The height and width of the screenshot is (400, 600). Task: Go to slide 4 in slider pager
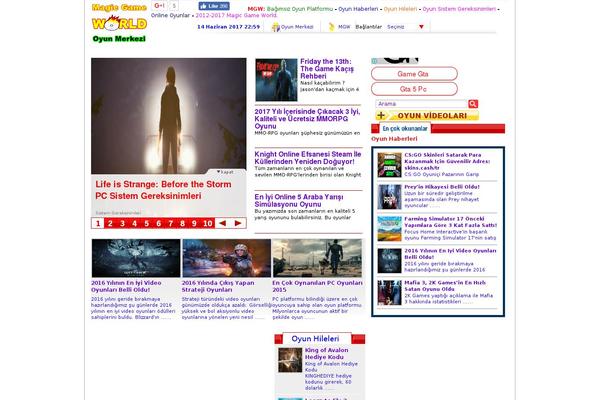click(134, 223)
